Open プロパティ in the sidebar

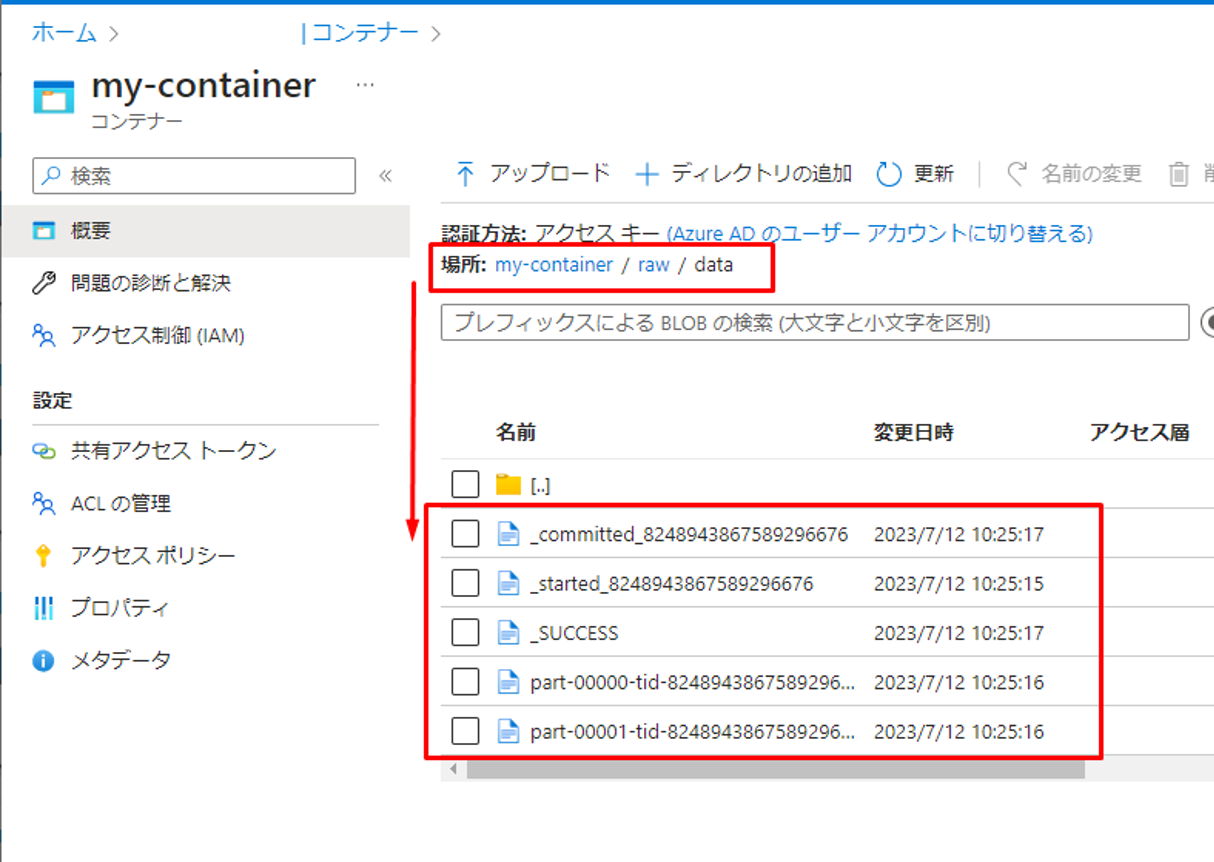tap(119, 607)
